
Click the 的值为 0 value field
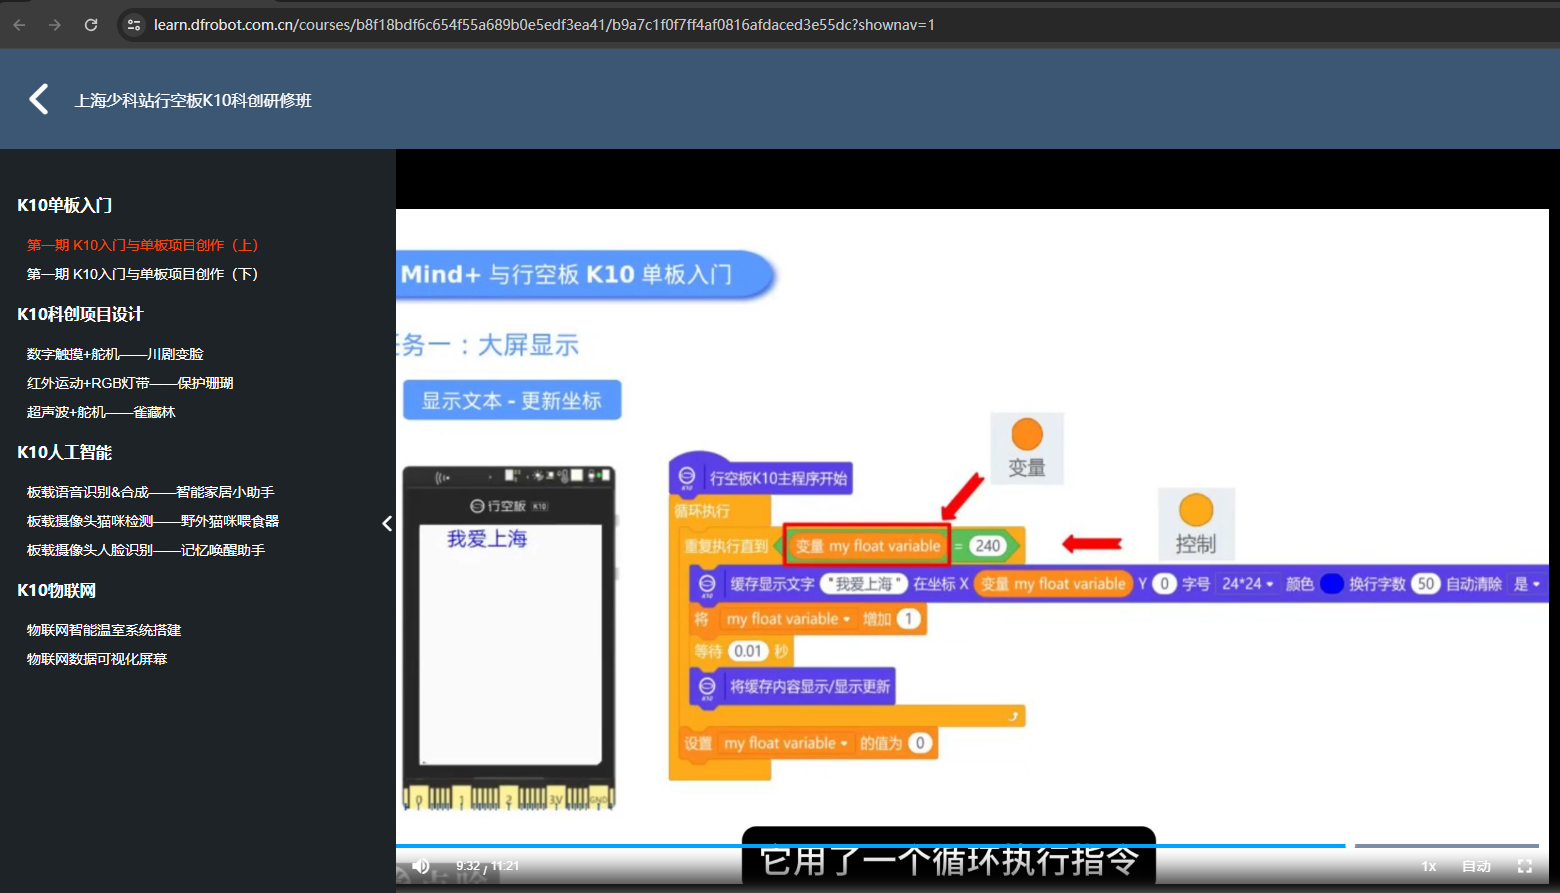pos(920,743)
